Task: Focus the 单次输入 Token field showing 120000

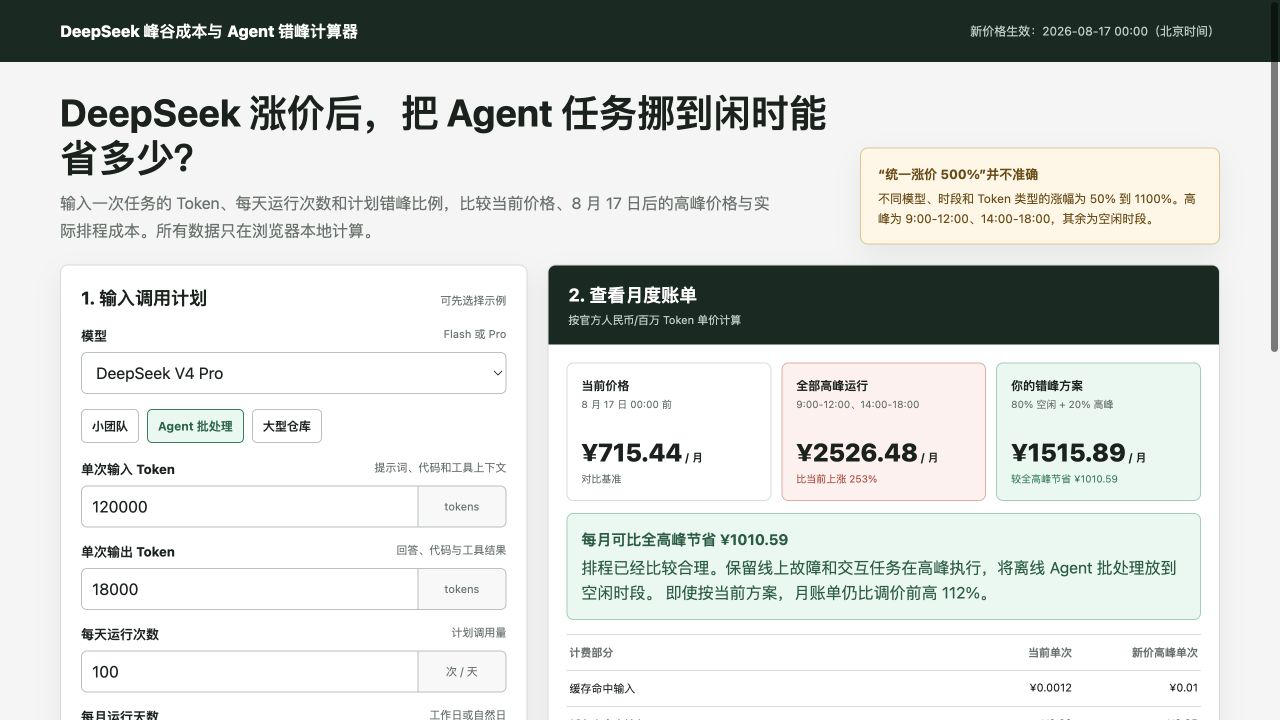Action: pyautogui.click(x=249, y=507)
